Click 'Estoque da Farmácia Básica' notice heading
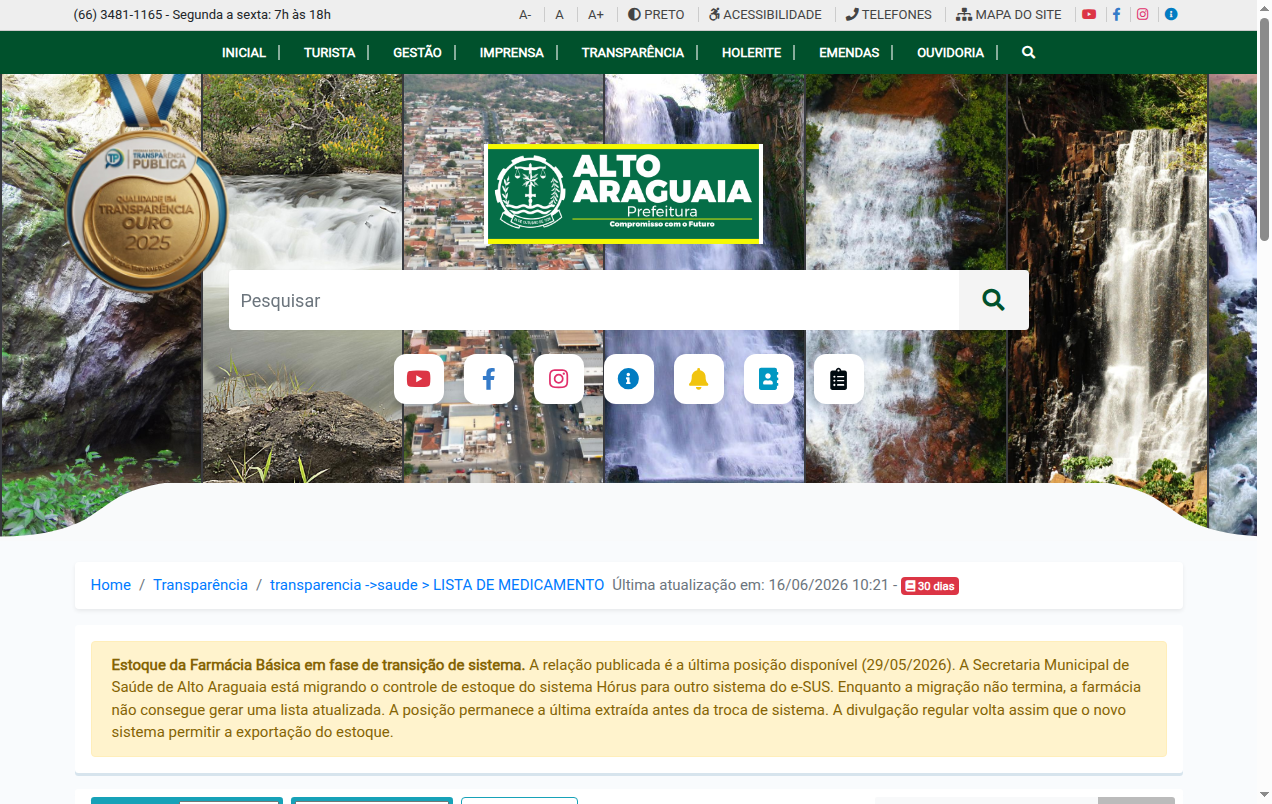Viewport: 1272px width, 804px height. coord(318,665)
